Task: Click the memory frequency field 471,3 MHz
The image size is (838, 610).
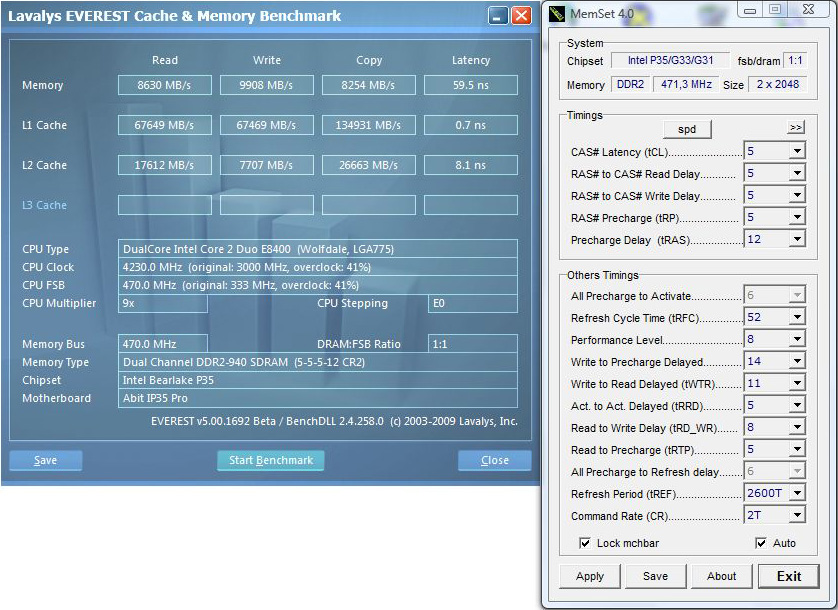Action: [x=686, y=84]
